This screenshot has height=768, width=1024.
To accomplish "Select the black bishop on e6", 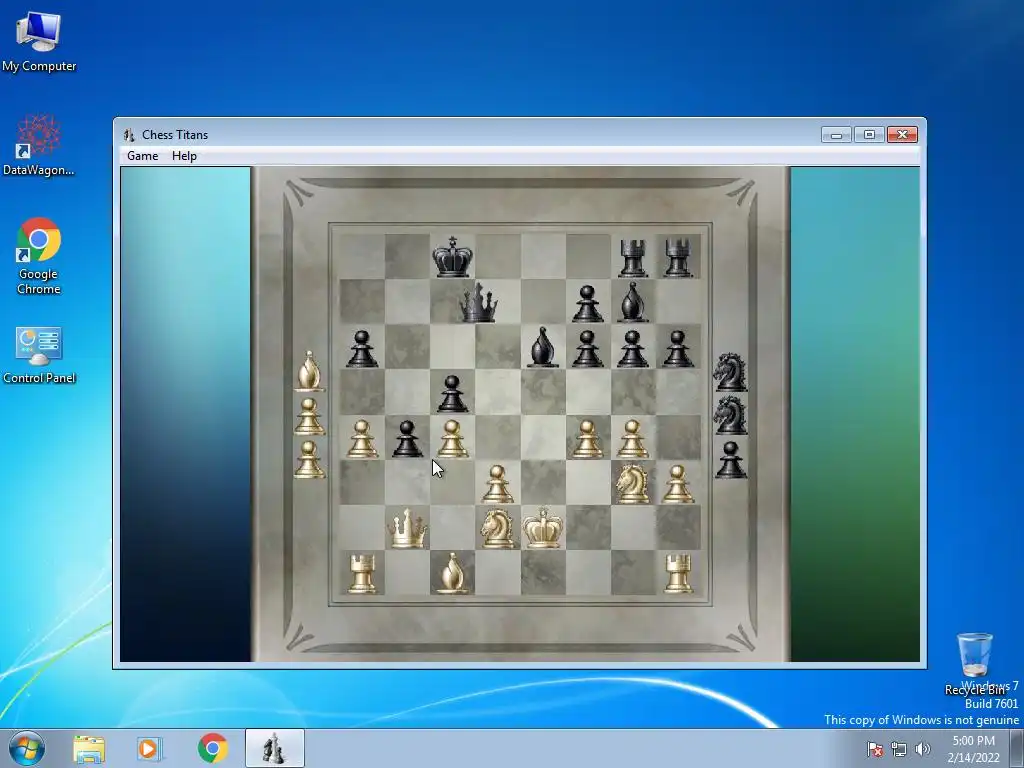I will pos(543,347).
